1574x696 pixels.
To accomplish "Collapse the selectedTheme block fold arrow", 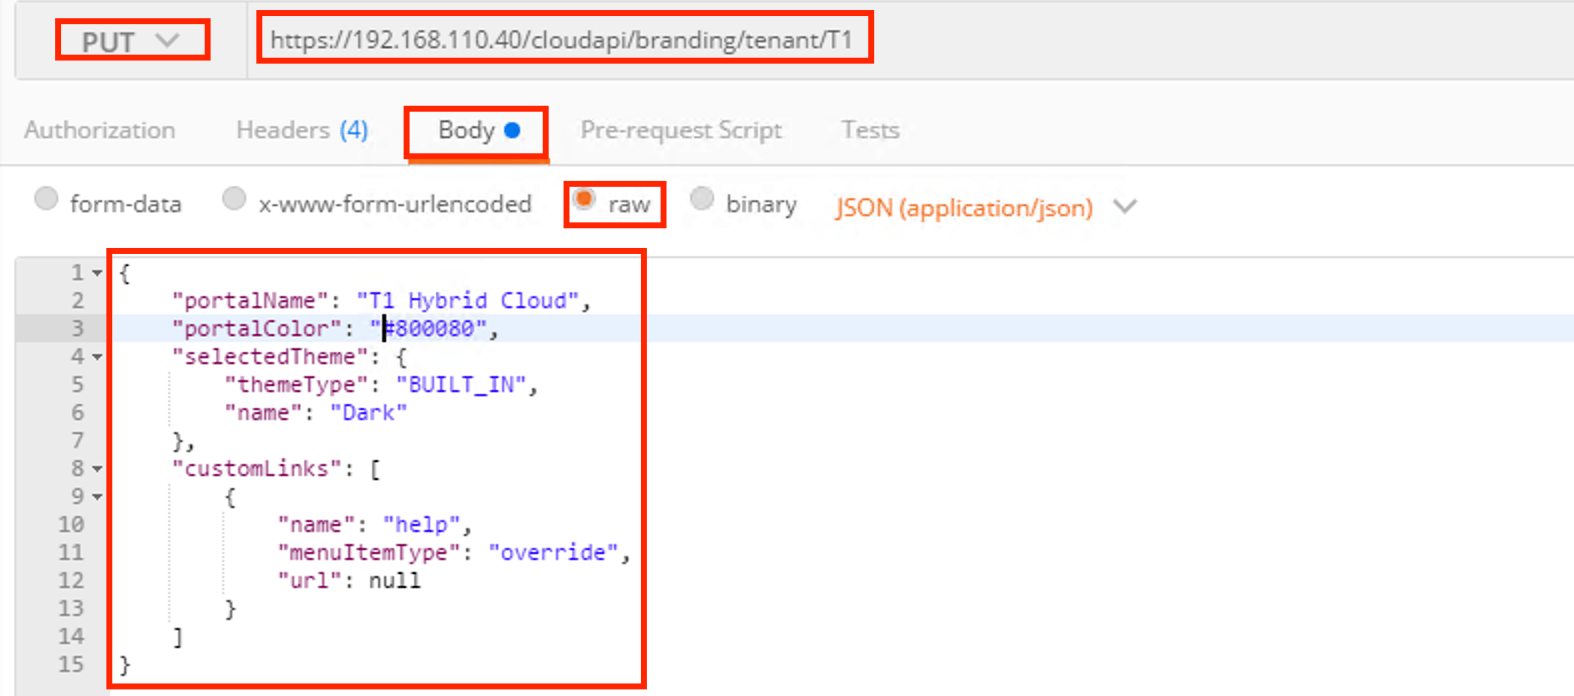I will pos(97,357).
